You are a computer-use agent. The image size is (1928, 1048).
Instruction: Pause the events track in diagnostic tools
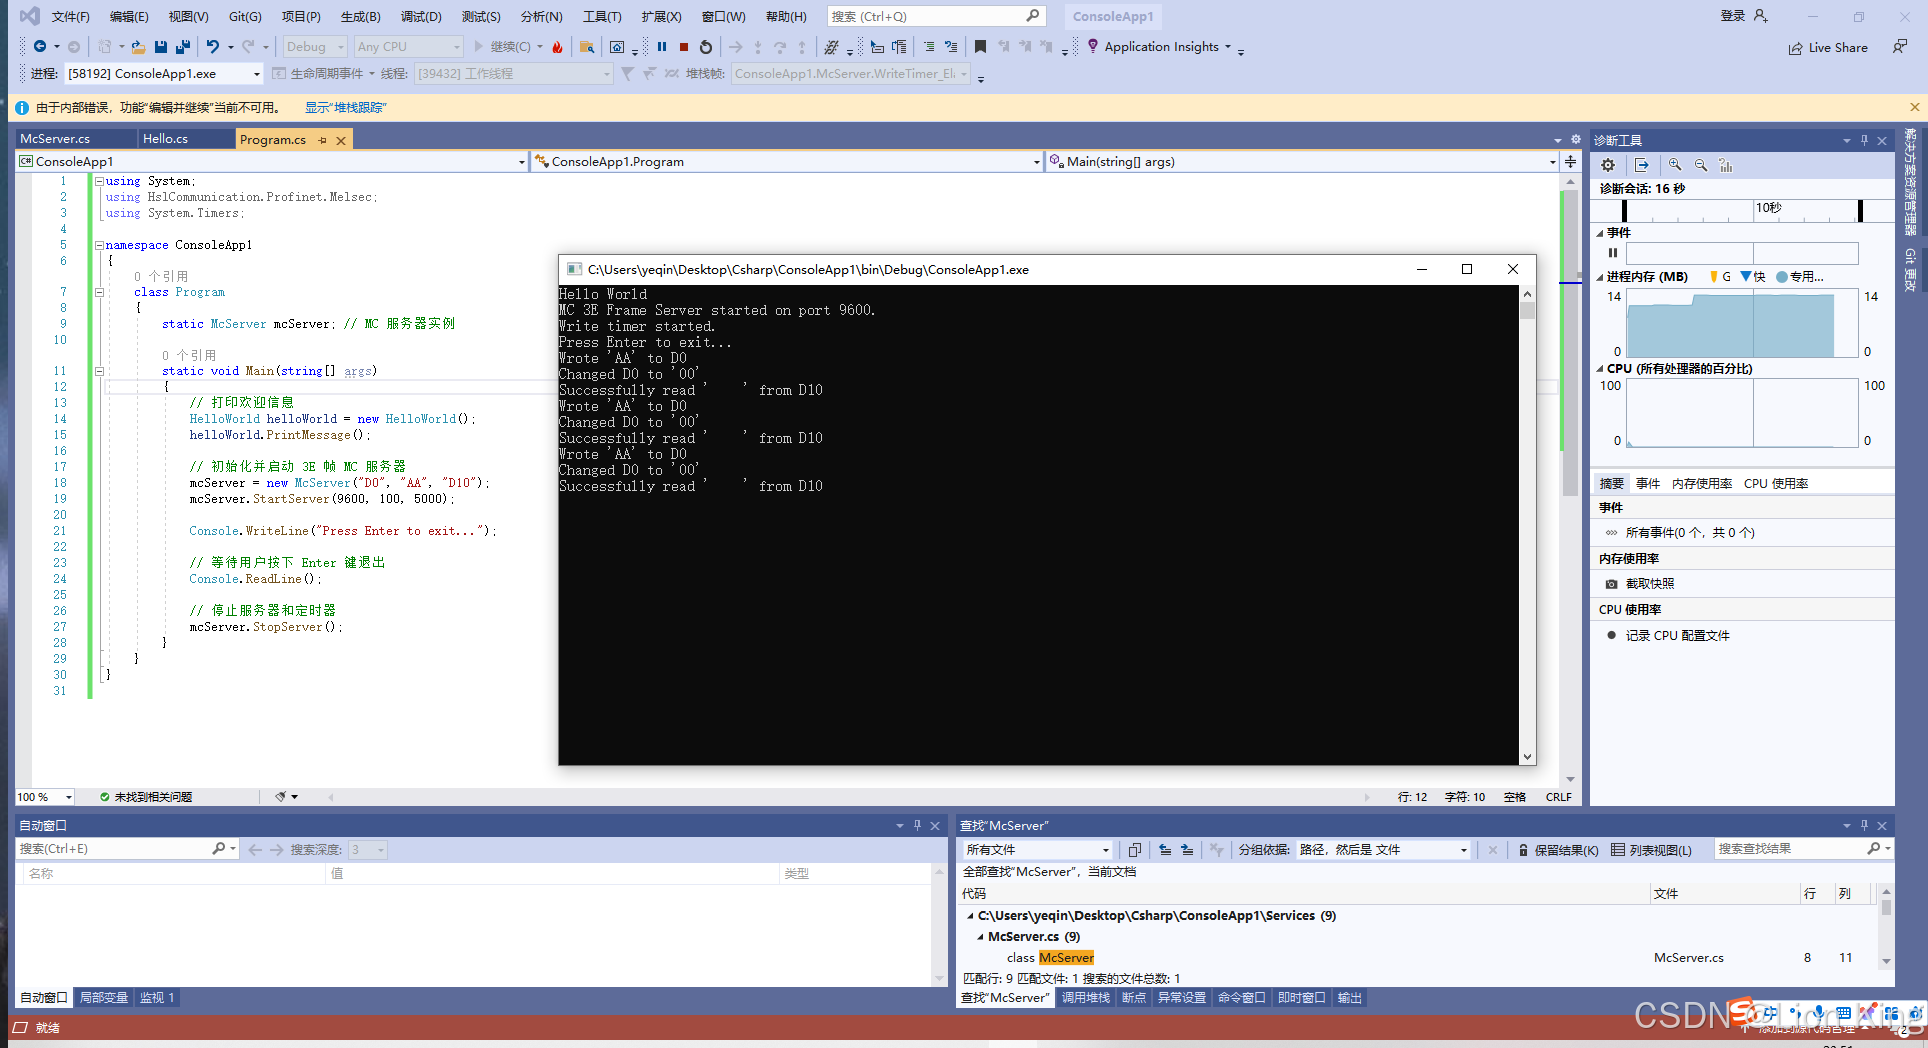click(x=1613, y=253)
